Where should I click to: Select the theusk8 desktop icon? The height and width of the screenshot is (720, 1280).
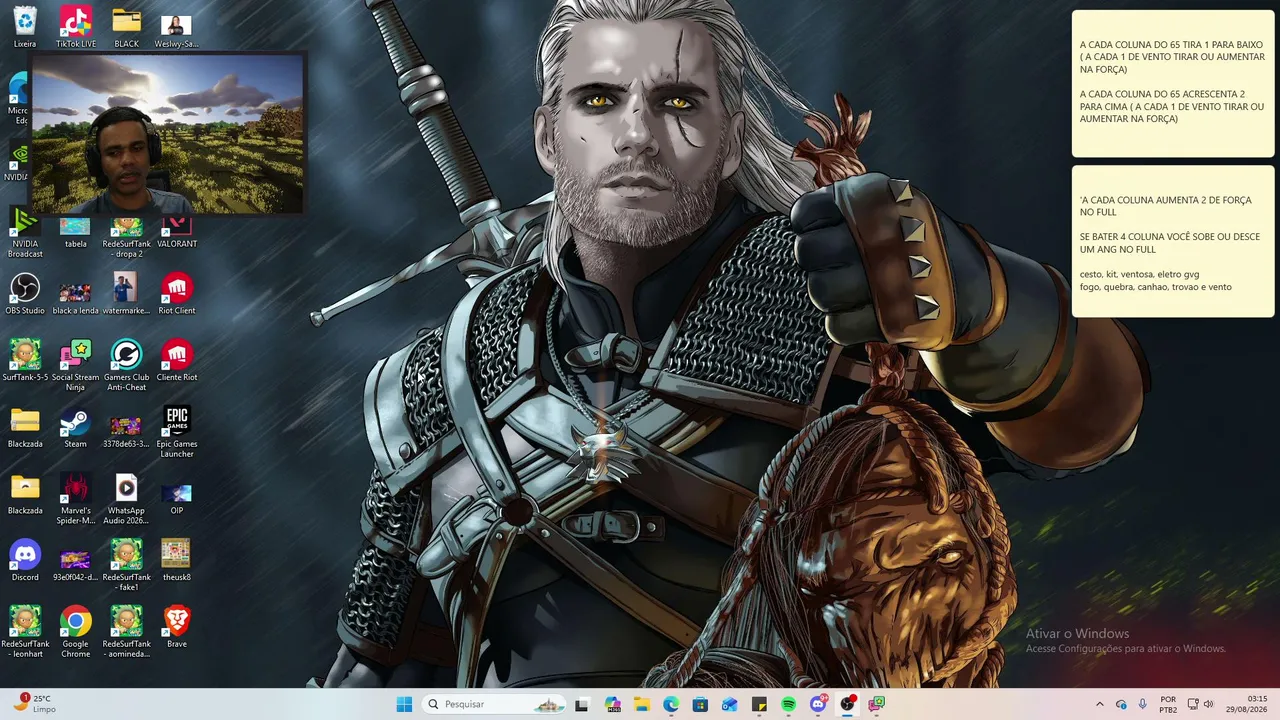click(x=176, y=561)
